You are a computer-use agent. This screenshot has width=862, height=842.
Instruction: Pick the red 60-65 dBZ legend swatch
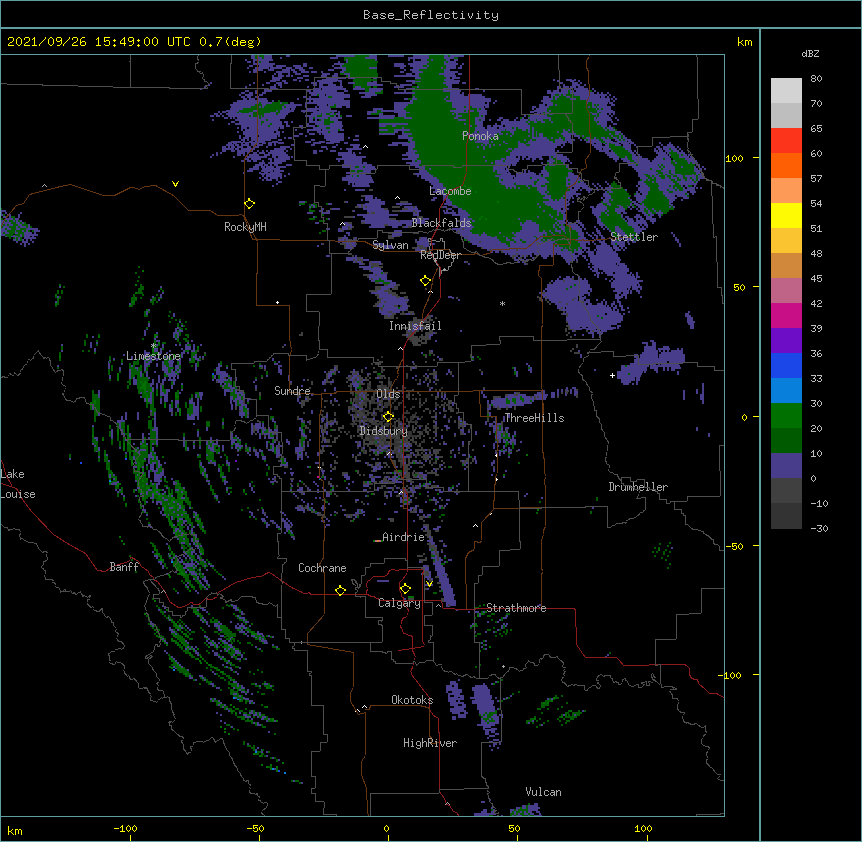(786, 141)
